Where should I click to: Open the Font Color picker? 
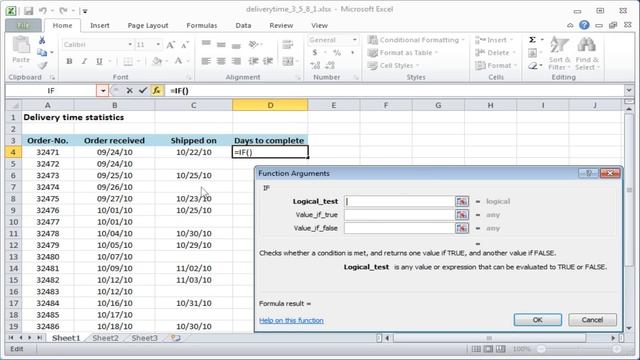click(178, 61)
